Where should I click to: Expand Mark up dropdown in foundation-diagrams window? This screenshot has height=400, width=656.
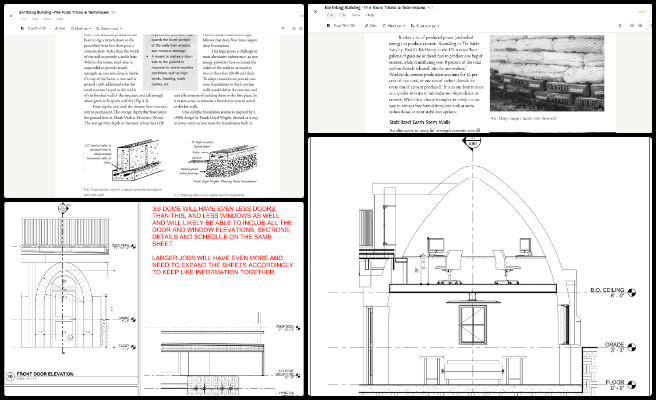tap(81, 28)
